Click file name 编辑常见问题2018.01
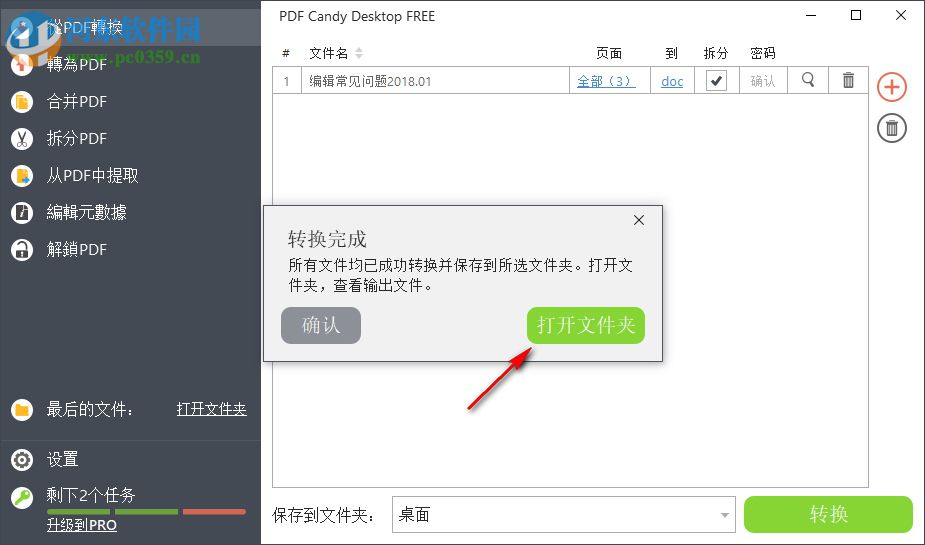Screen dimensions: 925x545 pos(370,81)
